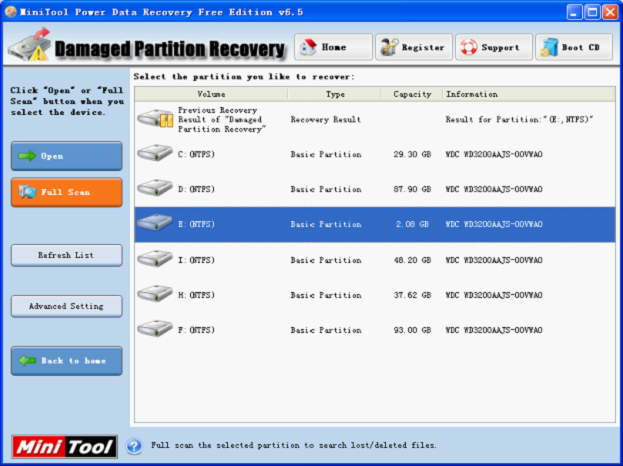Viewport: 623px width, 466px height.
Task: Click the Home toolbar button
Action: coord(333,47)
